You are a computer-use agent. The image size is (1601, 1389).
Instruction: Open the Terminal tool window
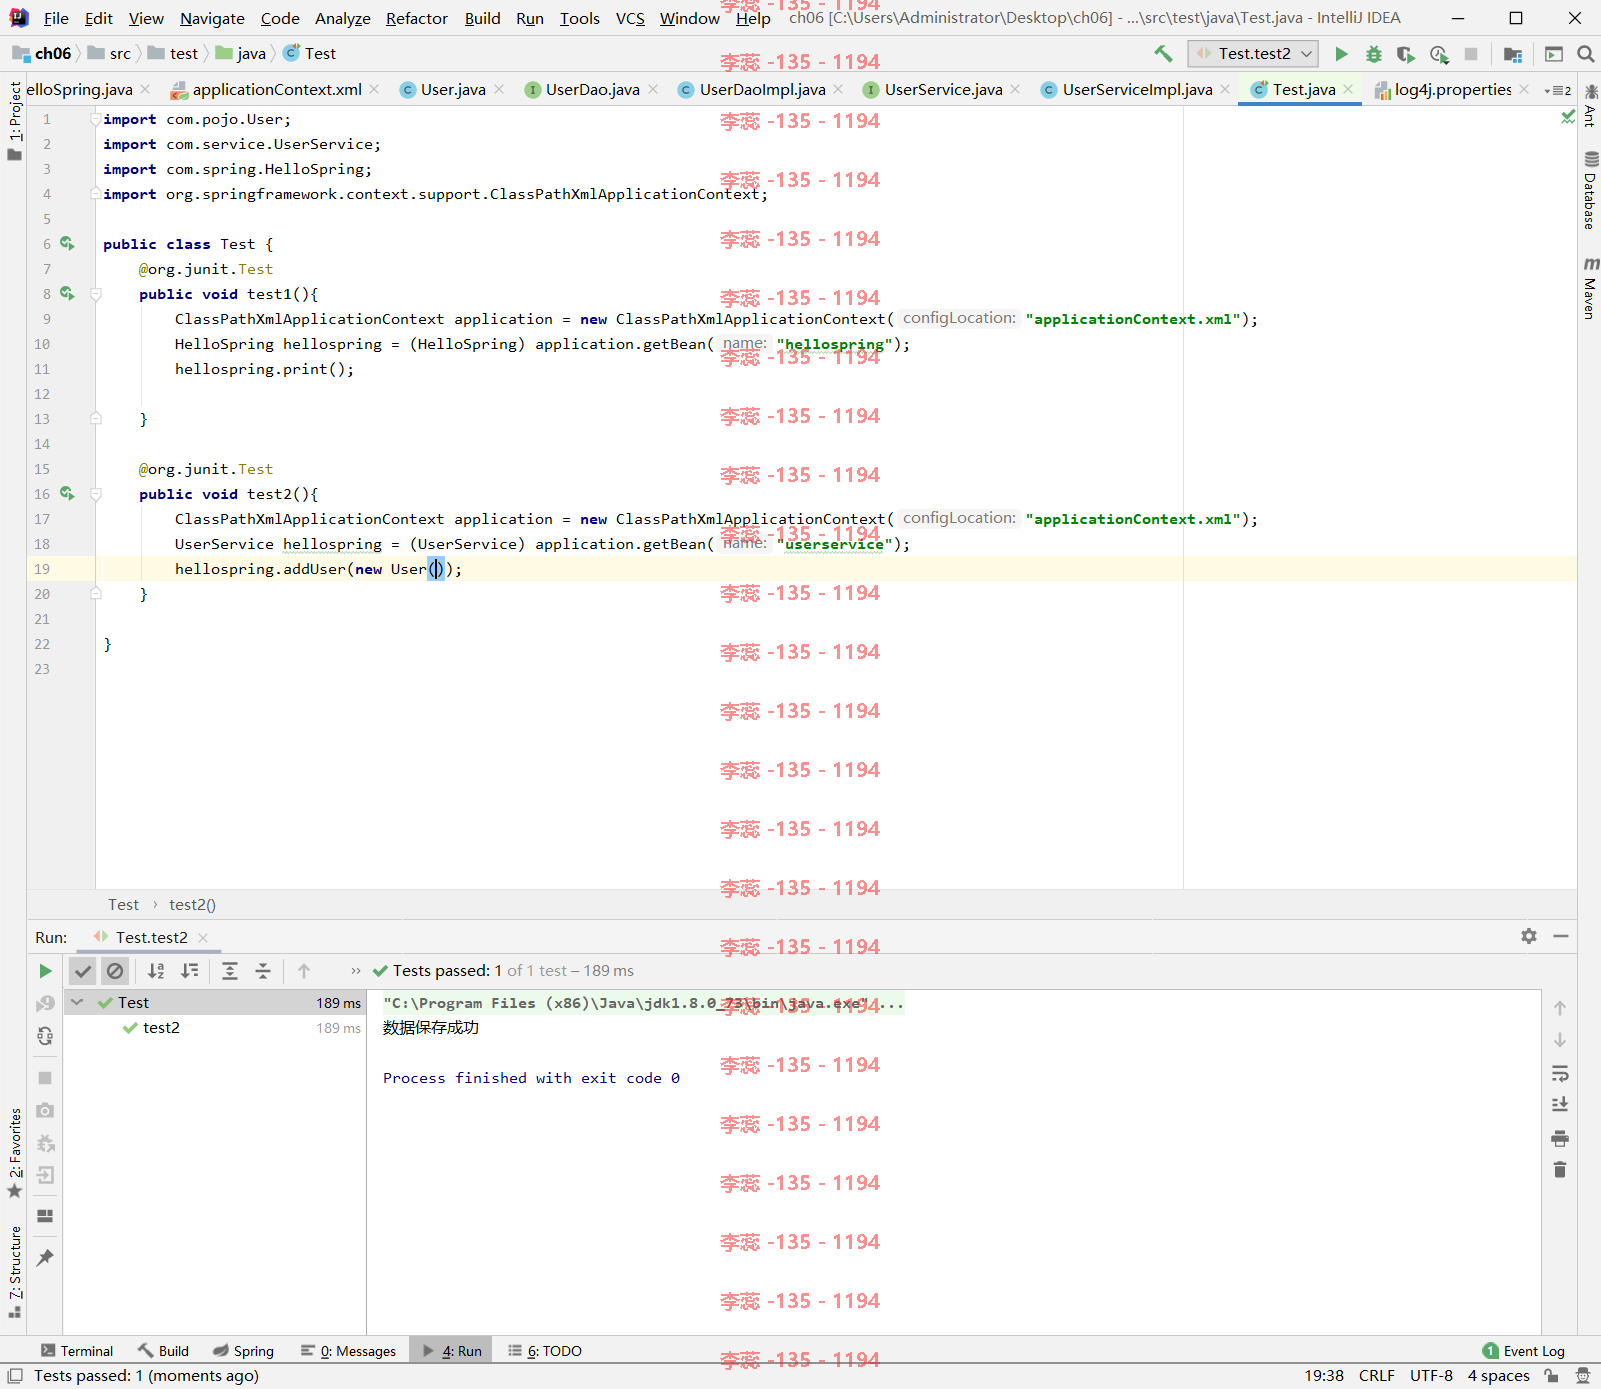[x=77, y=1351]
